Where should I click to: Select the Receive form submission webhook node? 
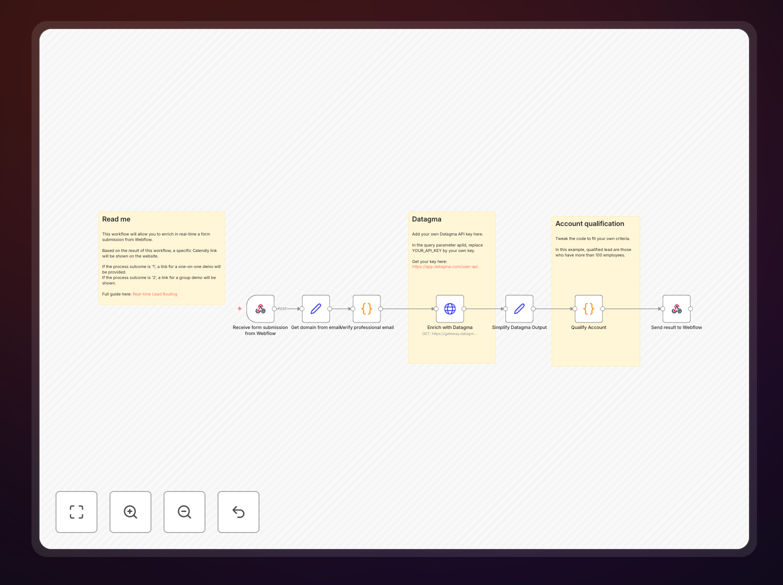tap(260, 309)
